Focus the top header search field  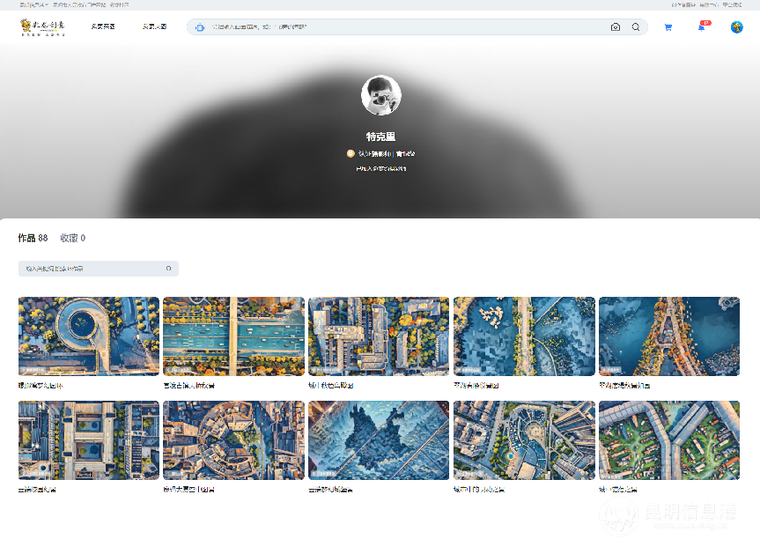[400, 27]
